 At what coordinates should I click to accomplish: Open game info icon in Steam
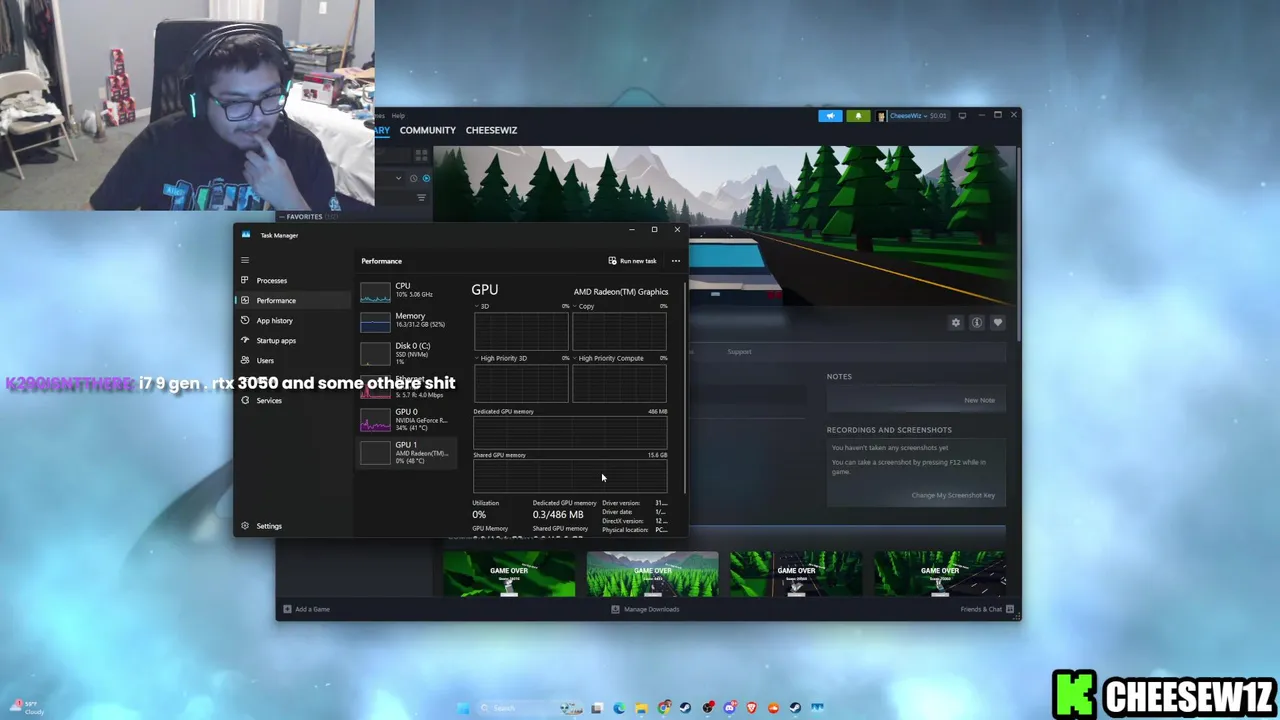click(977, 322)
